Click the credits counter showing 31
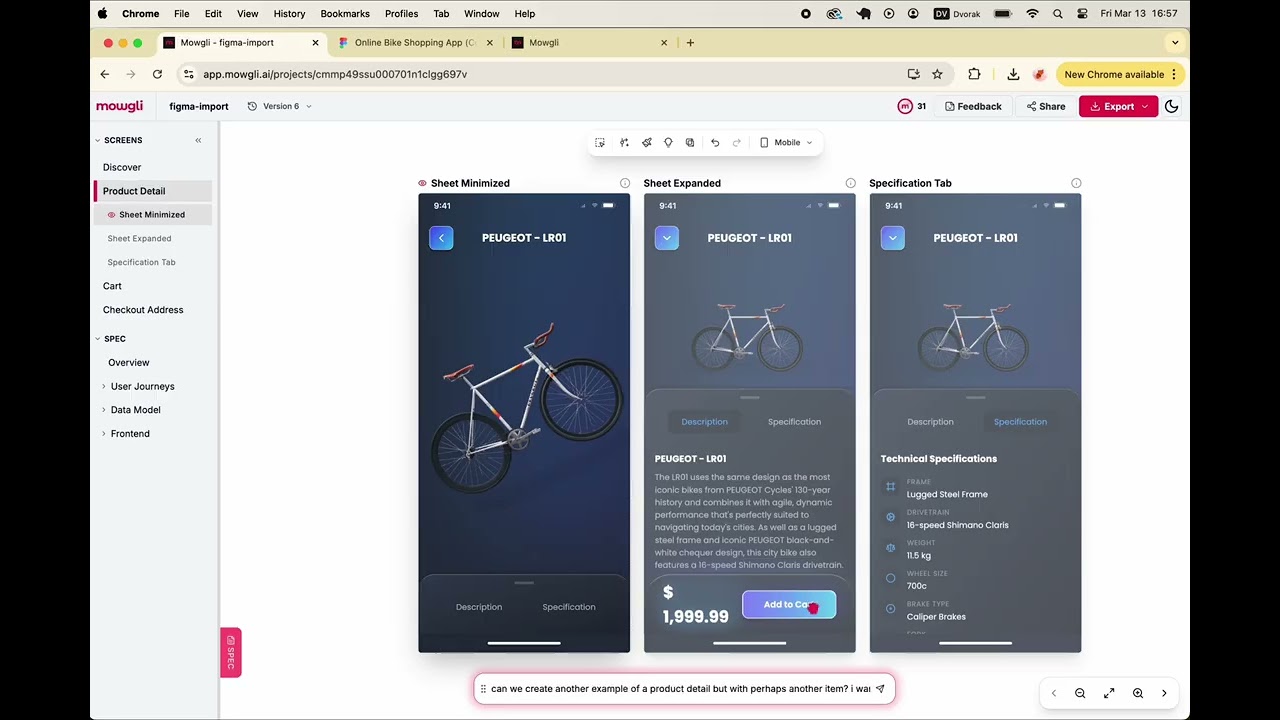1280x720 pixels. click(912, 106)
